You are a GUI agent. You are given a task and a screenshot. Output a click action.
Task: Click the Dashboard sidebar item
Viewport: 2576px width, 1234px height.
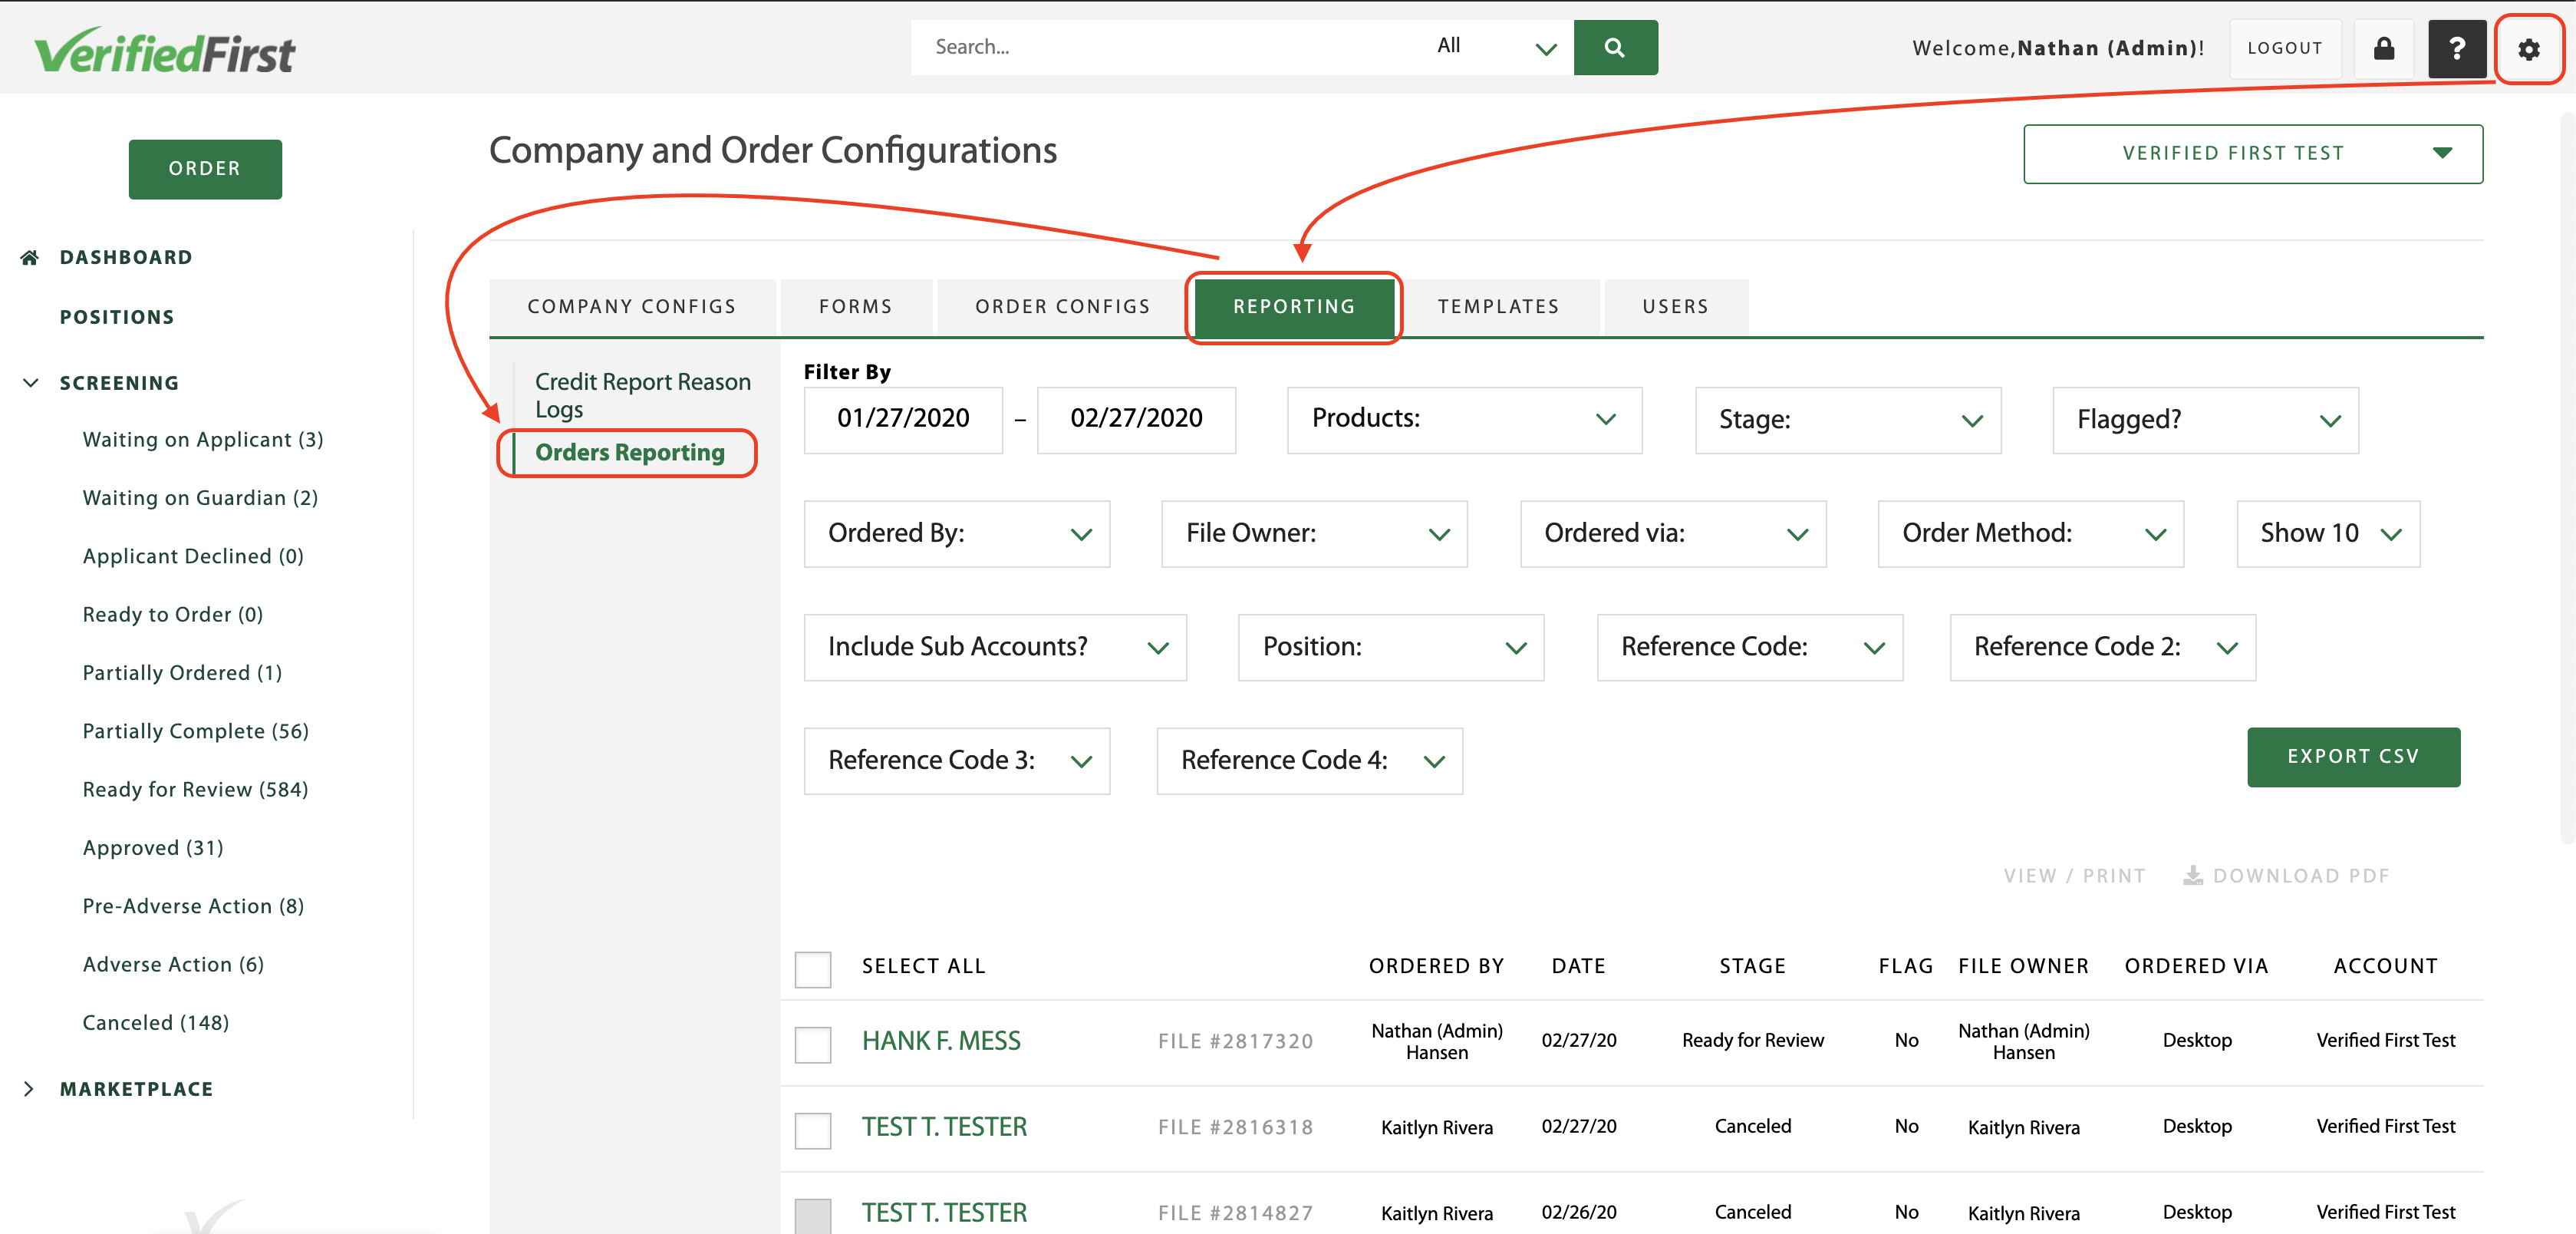(x=126, y=258)
